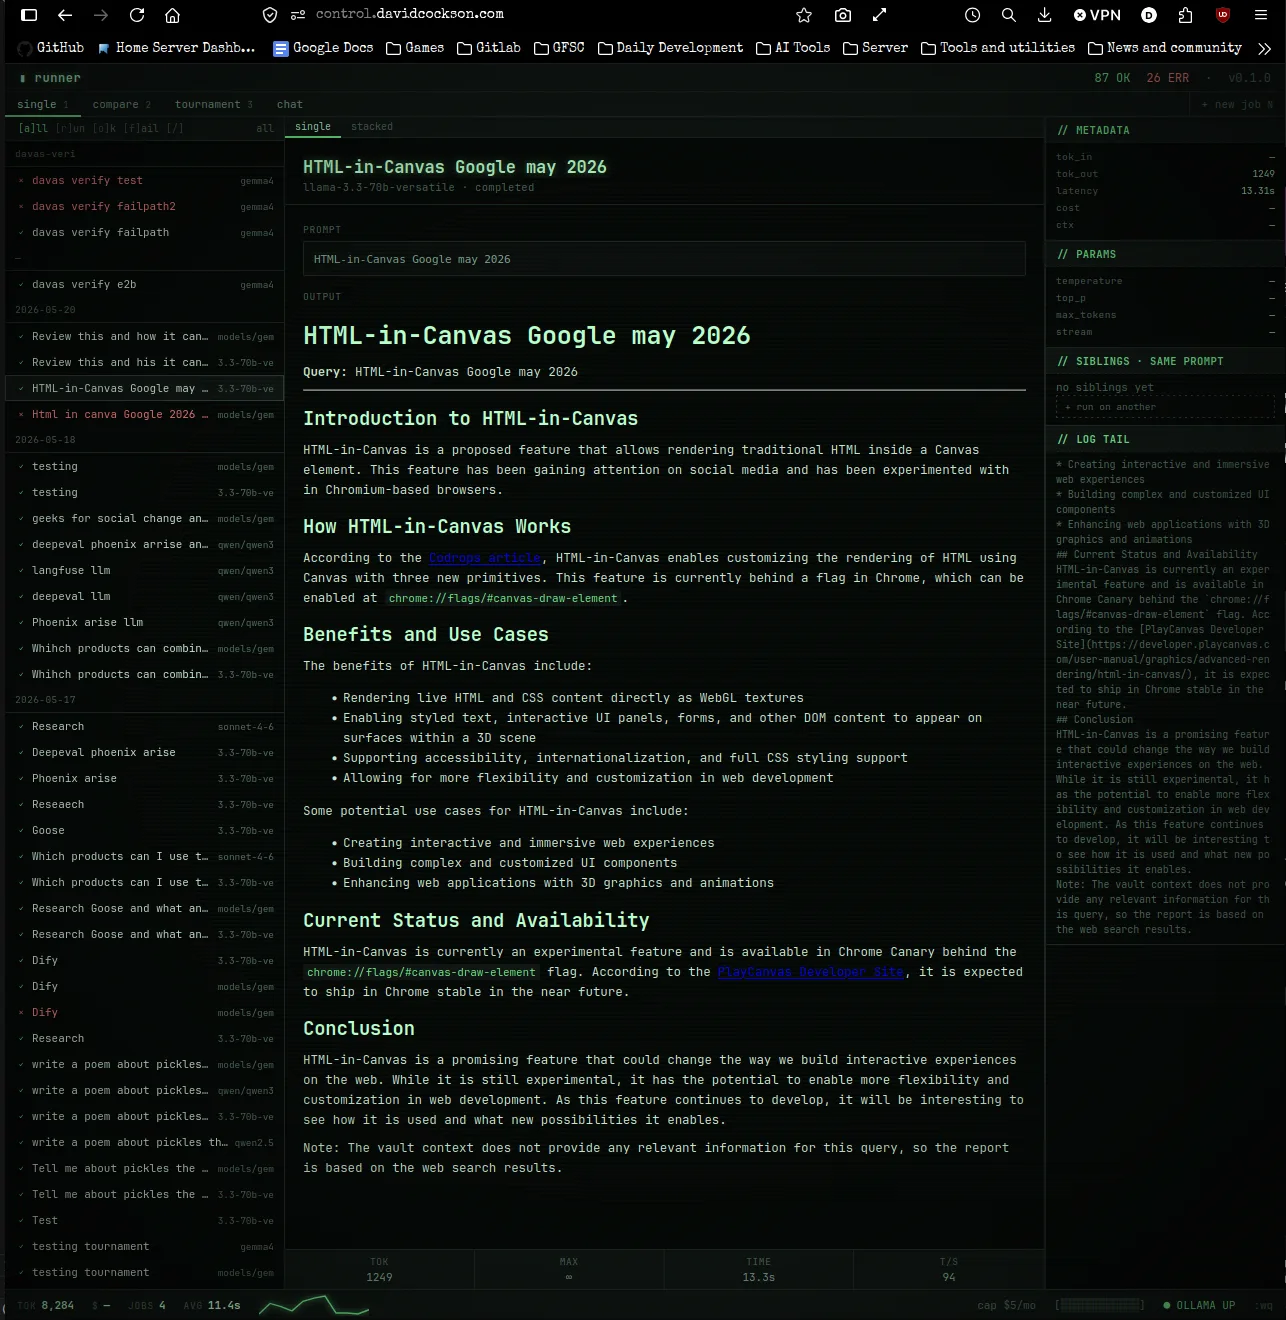Screen dimensions: 1286x1320
Task: Expand view with the diagonal arrows icon
Action: click(x=879, y=15)
